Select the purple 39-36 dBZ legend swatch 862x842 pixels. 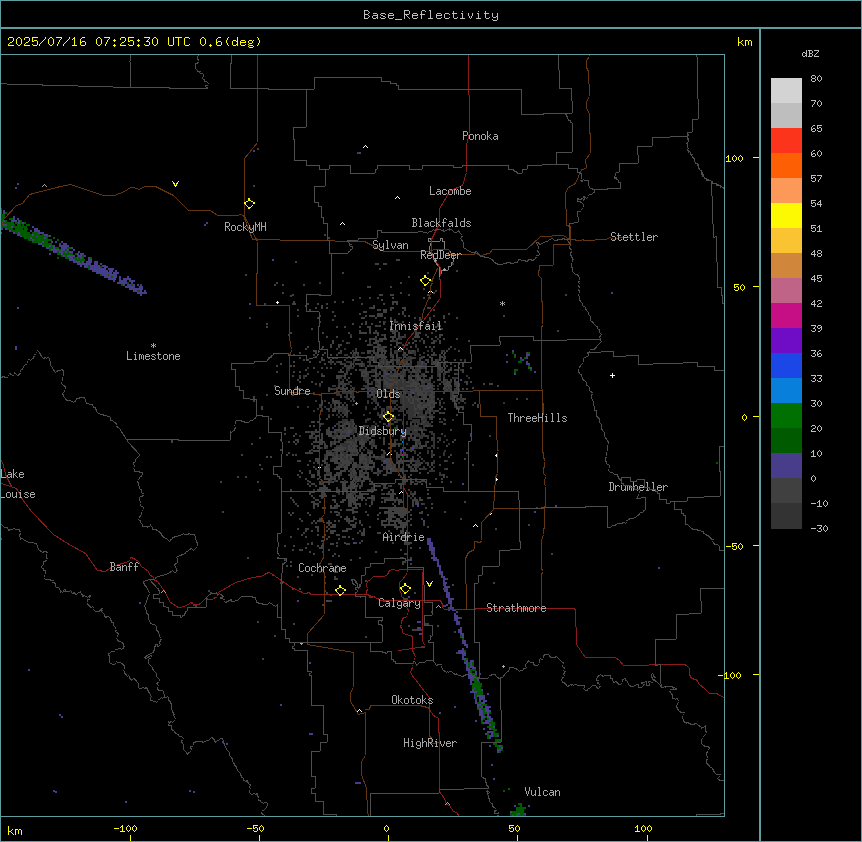point(786,340)
